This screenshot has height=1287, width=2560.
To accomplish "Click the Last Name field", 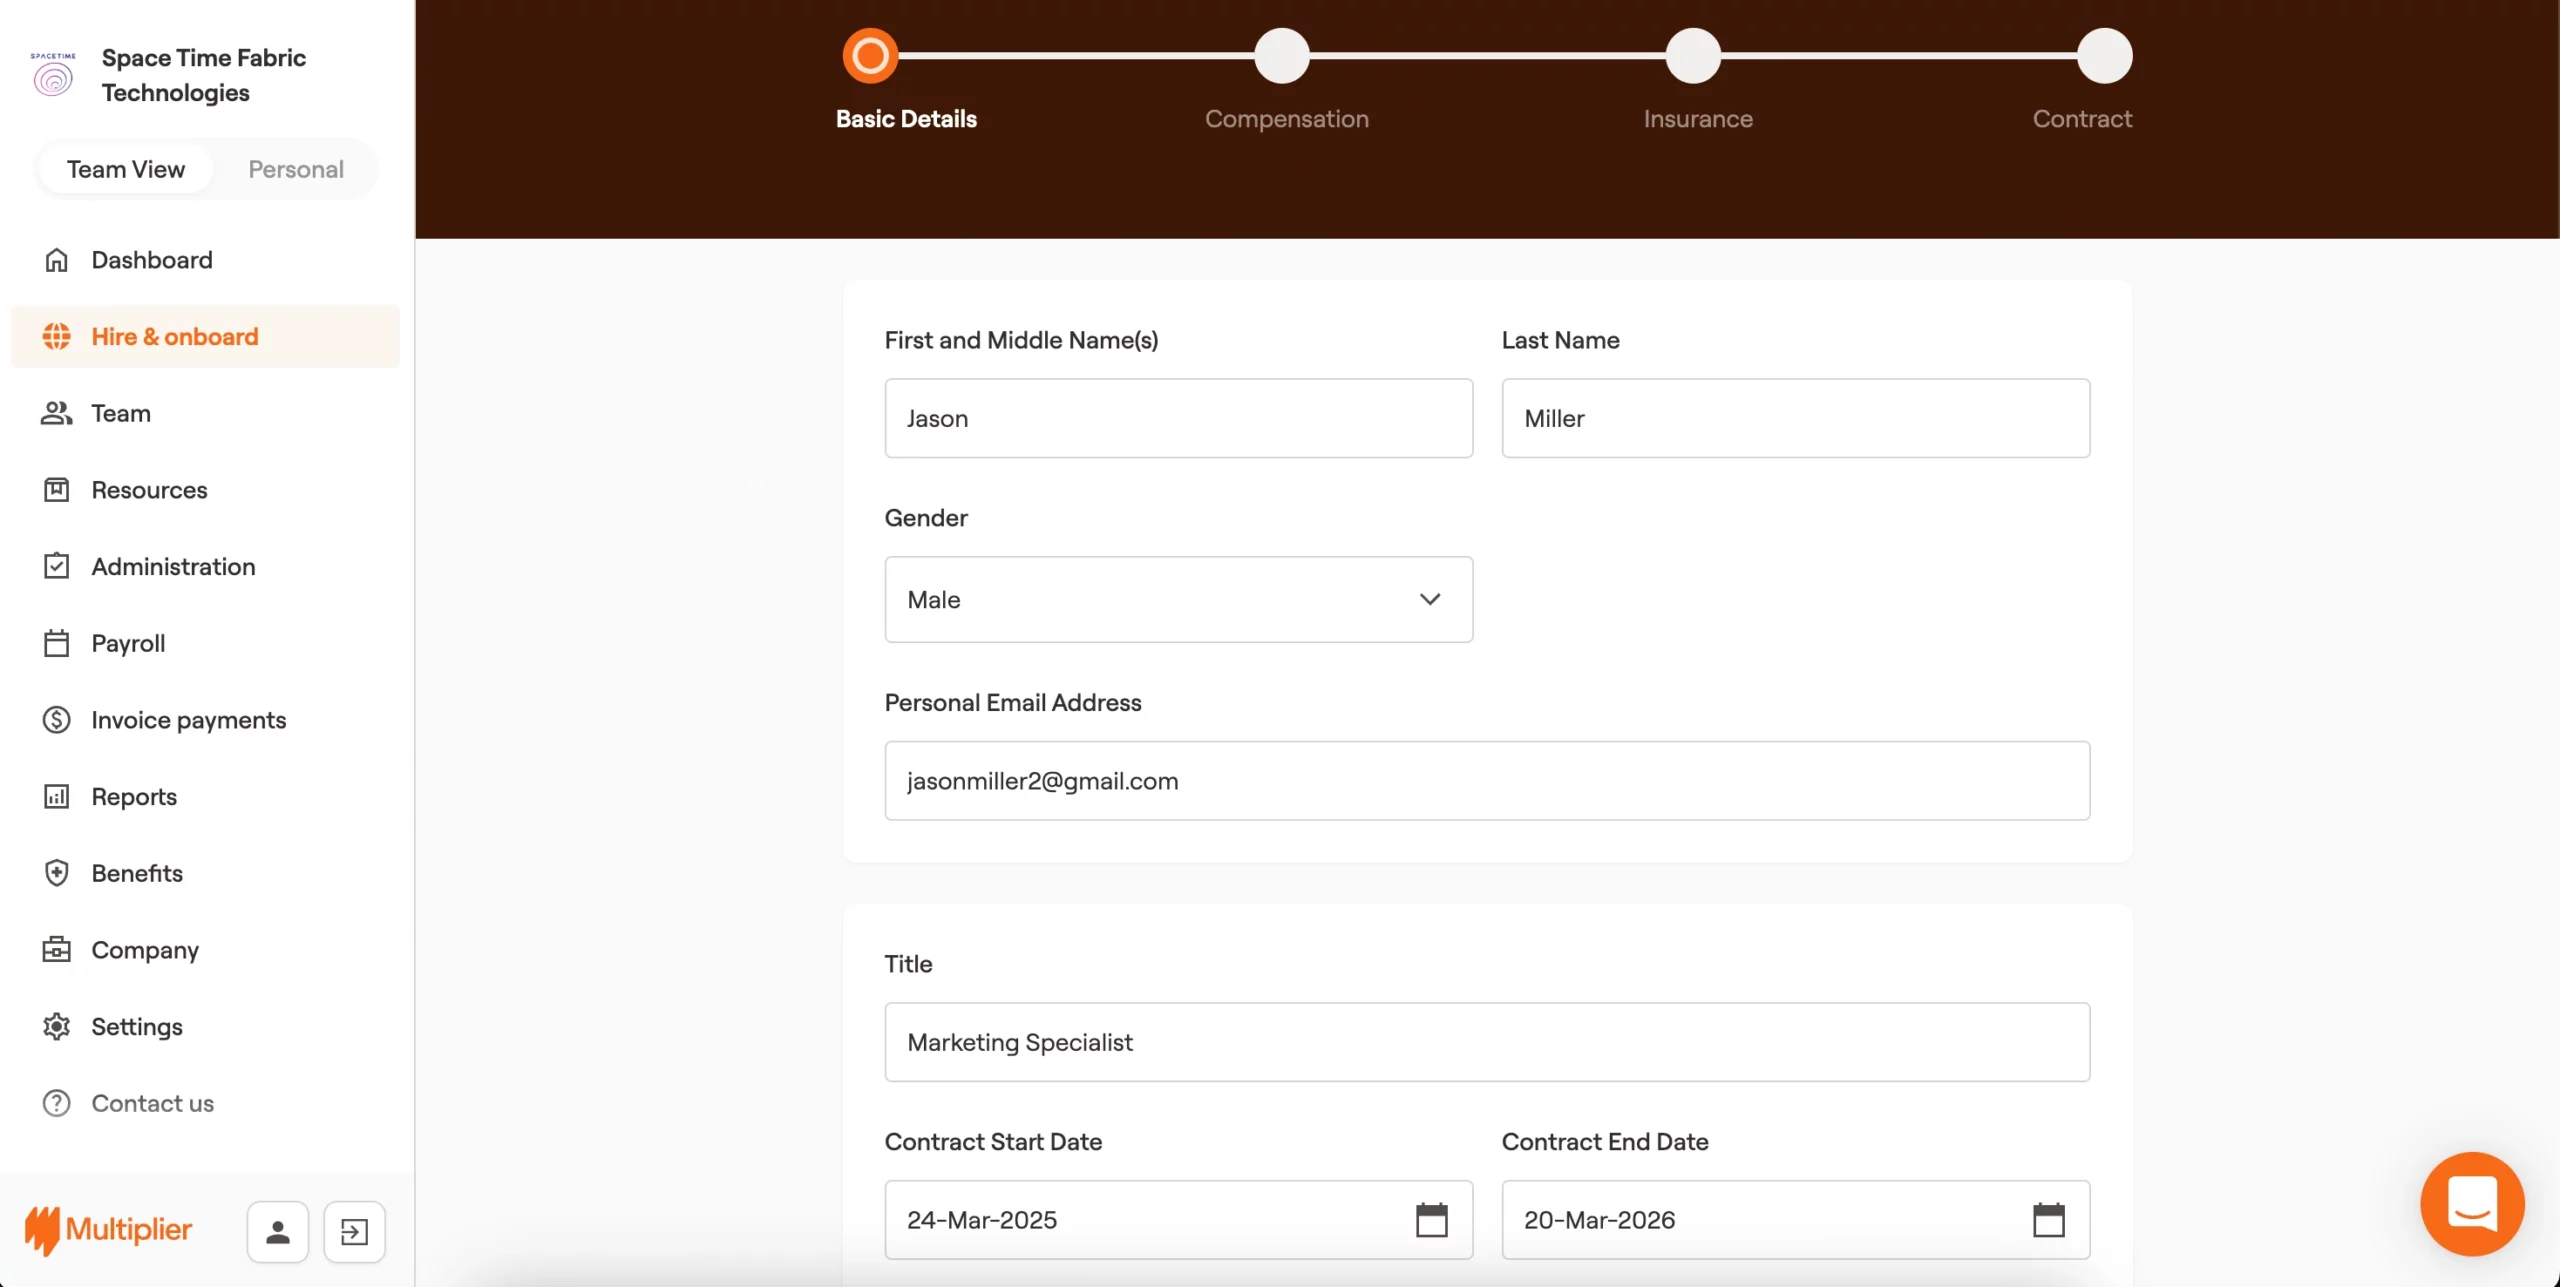I will [1795, 418].
